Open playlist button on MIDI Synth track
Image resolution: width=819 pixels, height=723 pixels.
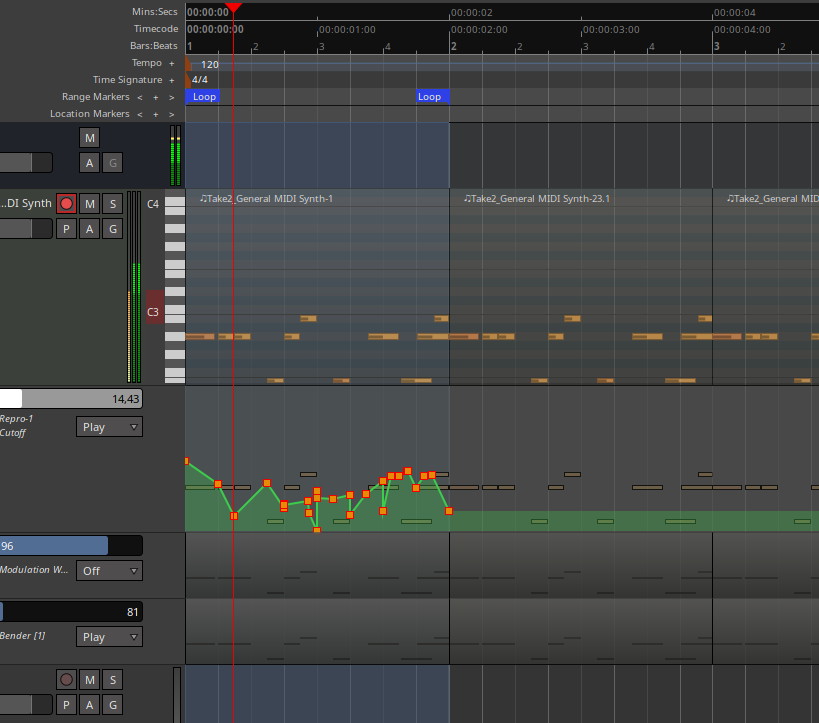click(66, 229)
